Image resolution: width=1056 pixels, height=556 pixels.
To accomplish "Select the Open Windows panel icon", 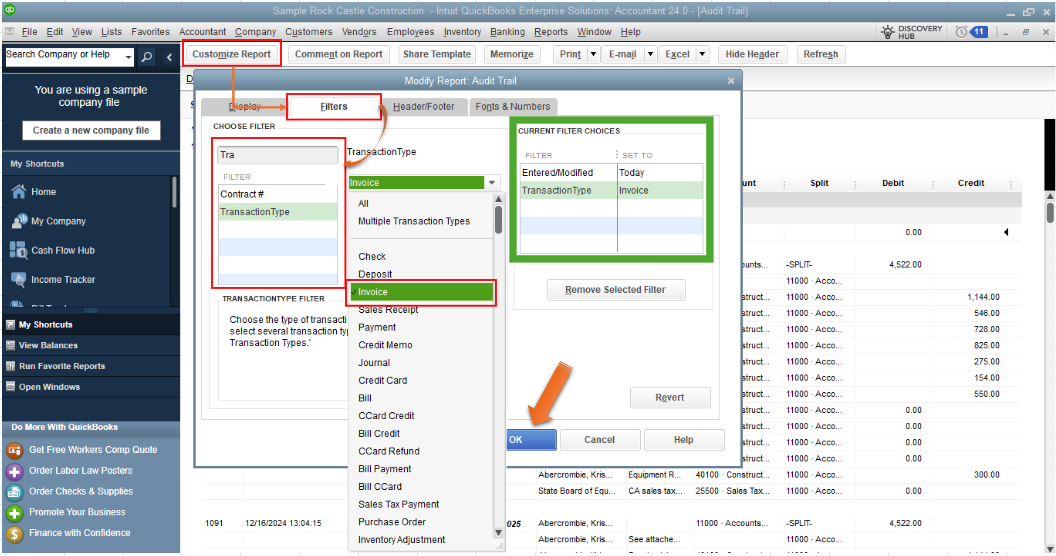I will 10,387.
